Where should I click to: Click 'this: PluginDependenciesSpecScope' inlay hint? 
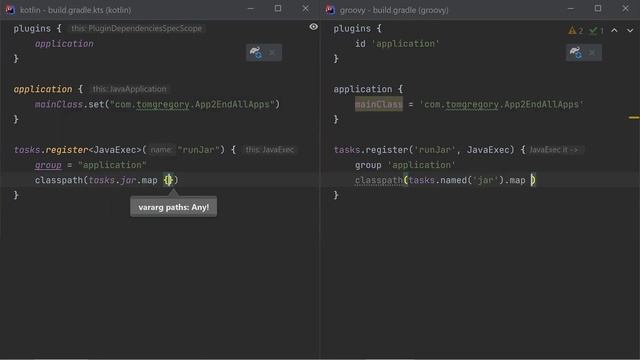click(136, 29)
